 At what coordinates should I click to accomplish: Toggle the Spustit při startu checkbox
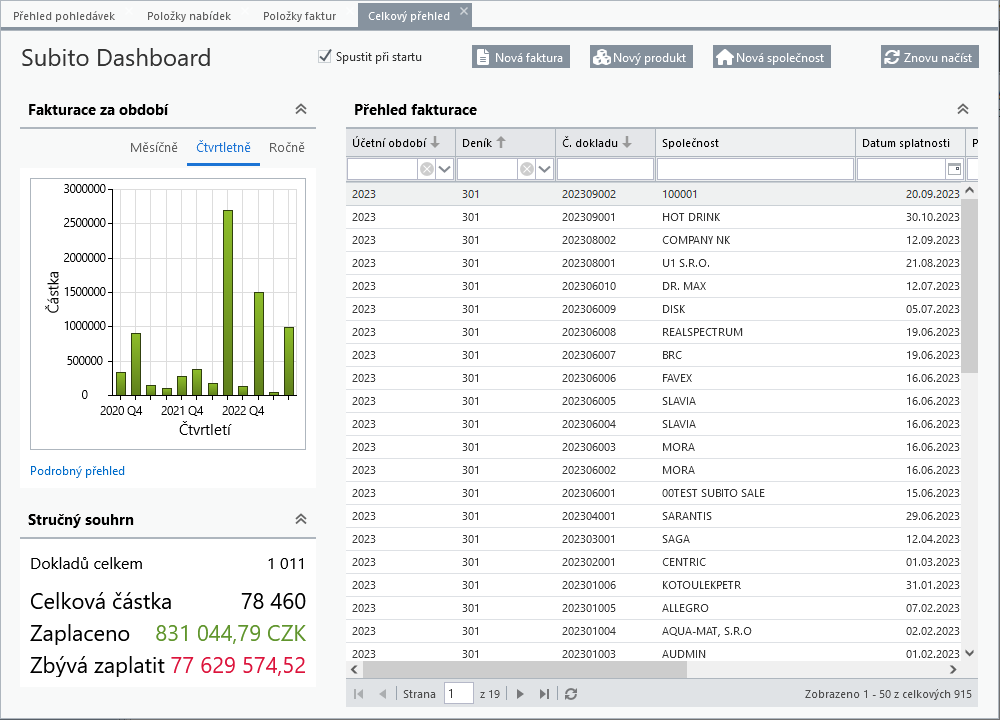pyautogui.click(x=325, y=57)
